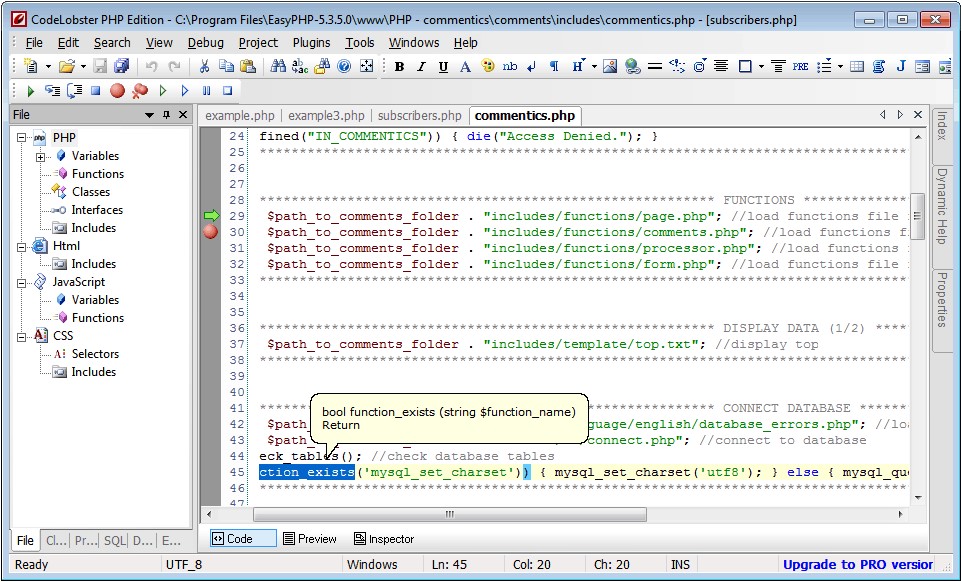Select the Cut tool on the toolbar
962x582 pixels.
coord(203,66)
